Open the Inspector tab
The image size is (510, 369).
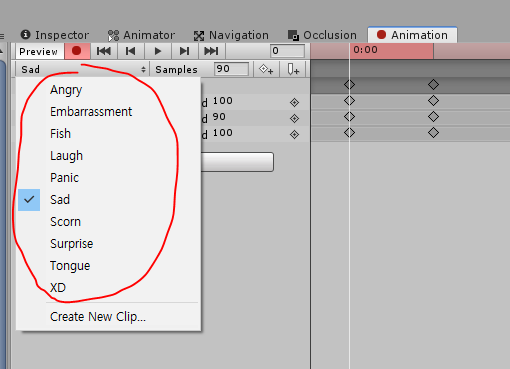[x=55, y=35]
